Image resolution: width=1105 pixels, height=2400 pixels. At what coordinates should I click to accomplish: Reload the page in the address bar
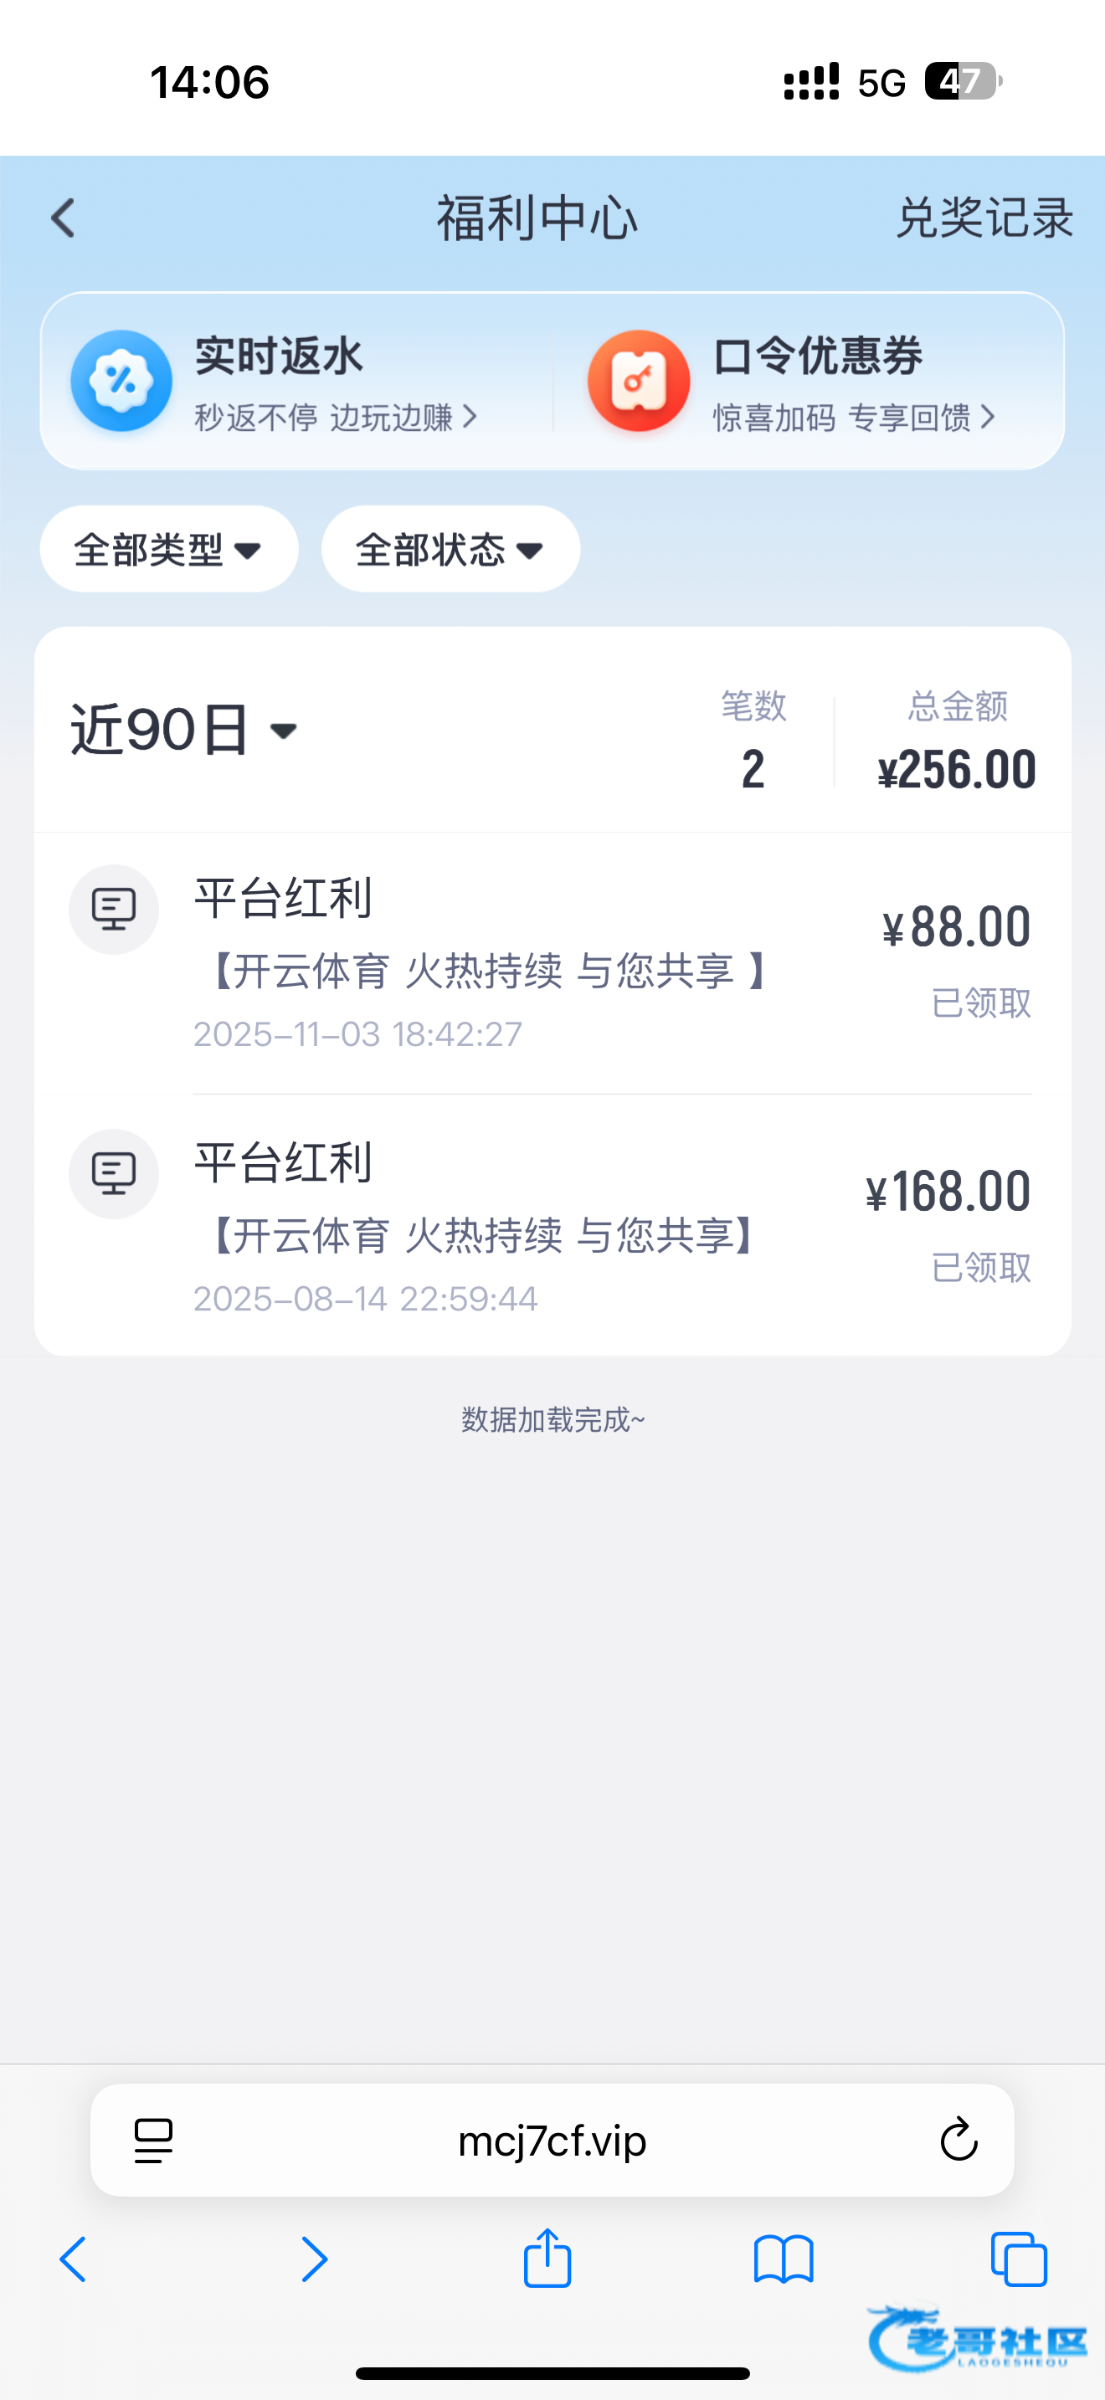coord(958,2141)
